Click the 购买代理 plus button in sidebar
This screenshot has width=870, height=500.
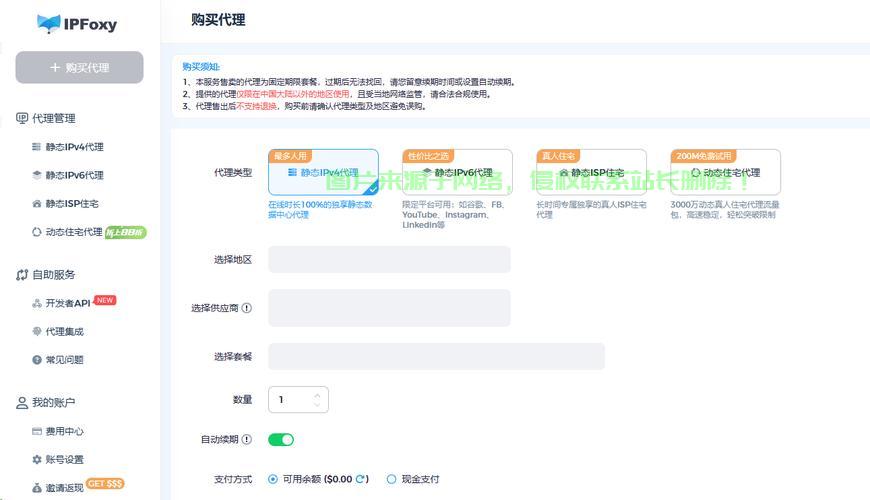tap(79, 68)
